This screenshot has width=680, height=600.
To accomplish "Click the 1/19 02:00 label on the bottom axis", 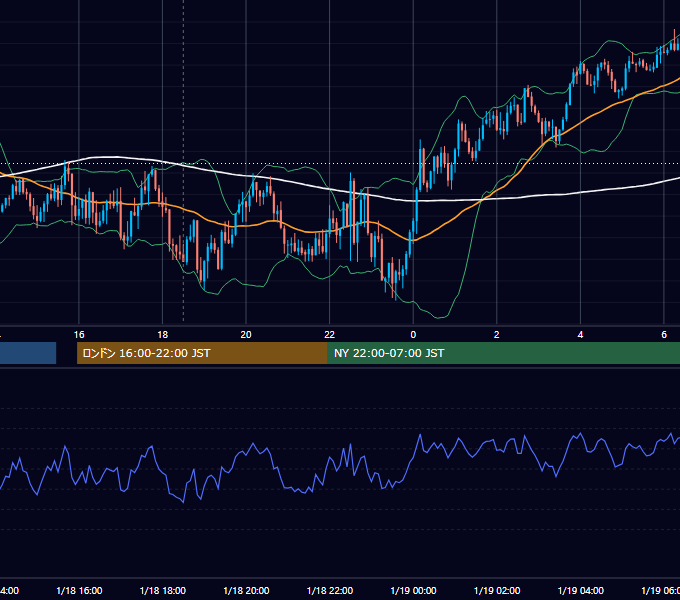I will [497, 590].
